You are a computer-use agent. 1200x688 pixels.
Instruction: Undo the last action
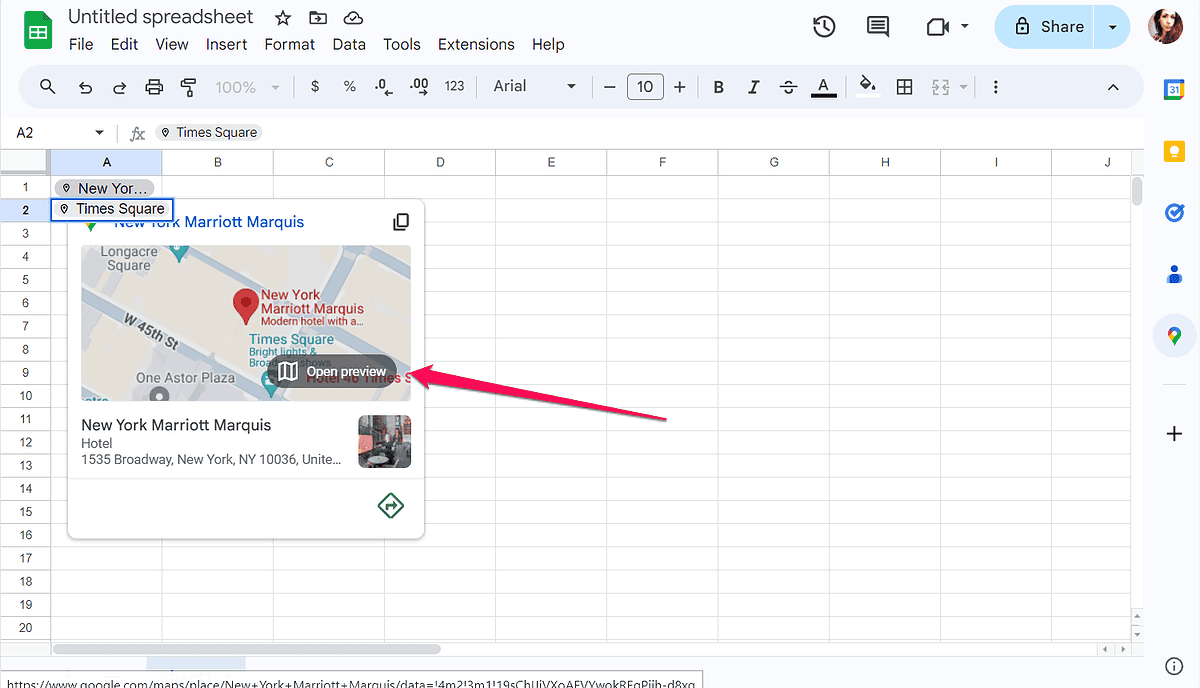[x=85, y=87]
